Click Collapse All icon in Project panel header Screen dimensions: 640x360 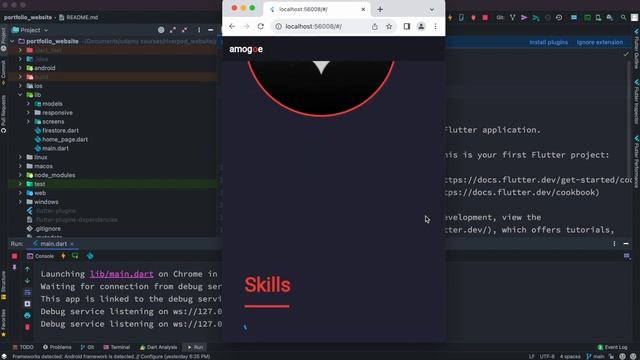tap(185, 30)
